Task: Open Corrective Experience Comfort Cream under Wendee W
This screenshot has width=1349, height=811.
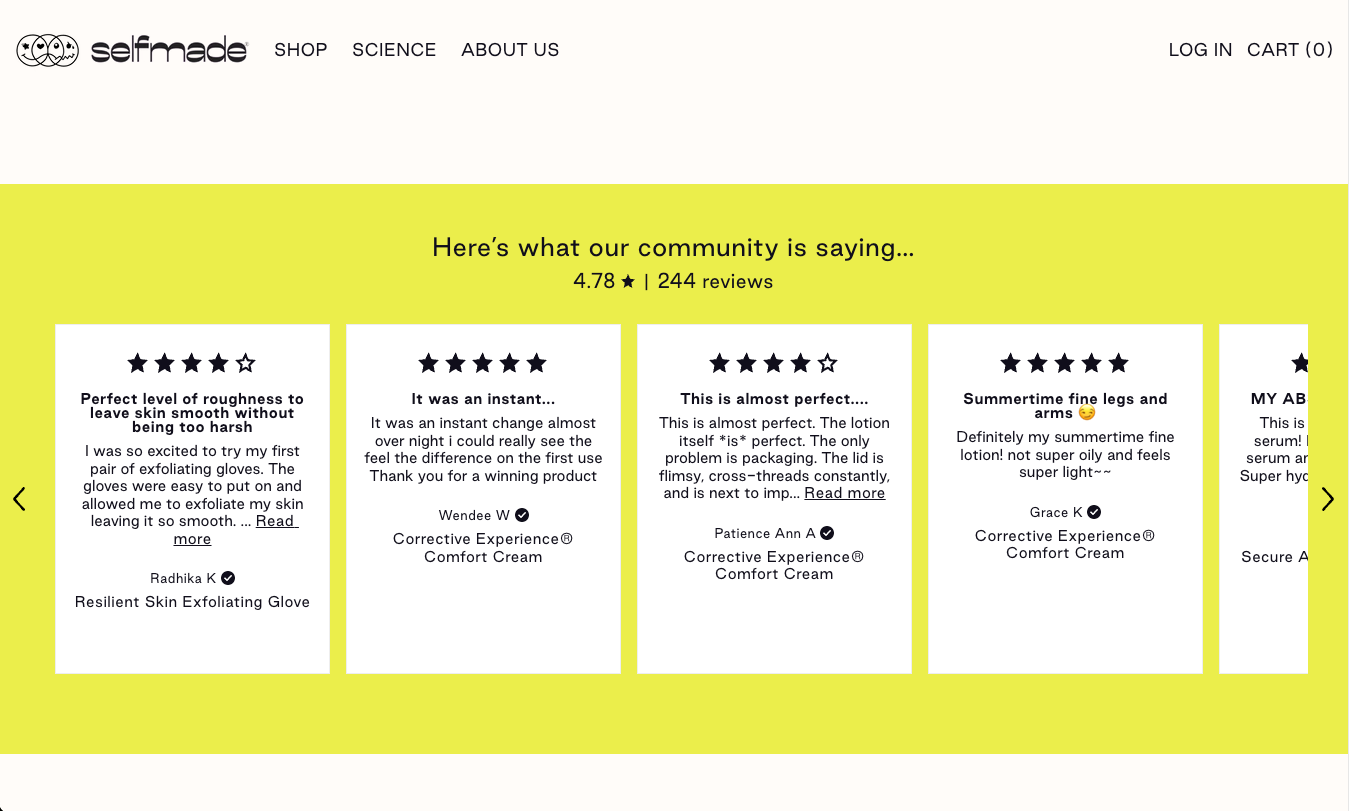Action: click(483, 548)
